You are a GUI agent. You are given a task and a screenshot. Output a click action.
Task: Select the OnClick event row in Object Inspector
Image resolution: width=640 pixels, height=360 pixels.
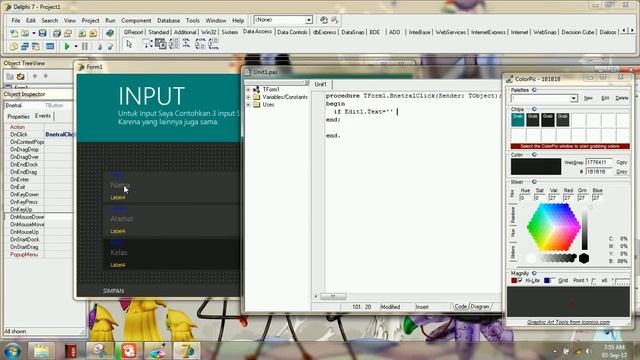(x=39, y=134)
